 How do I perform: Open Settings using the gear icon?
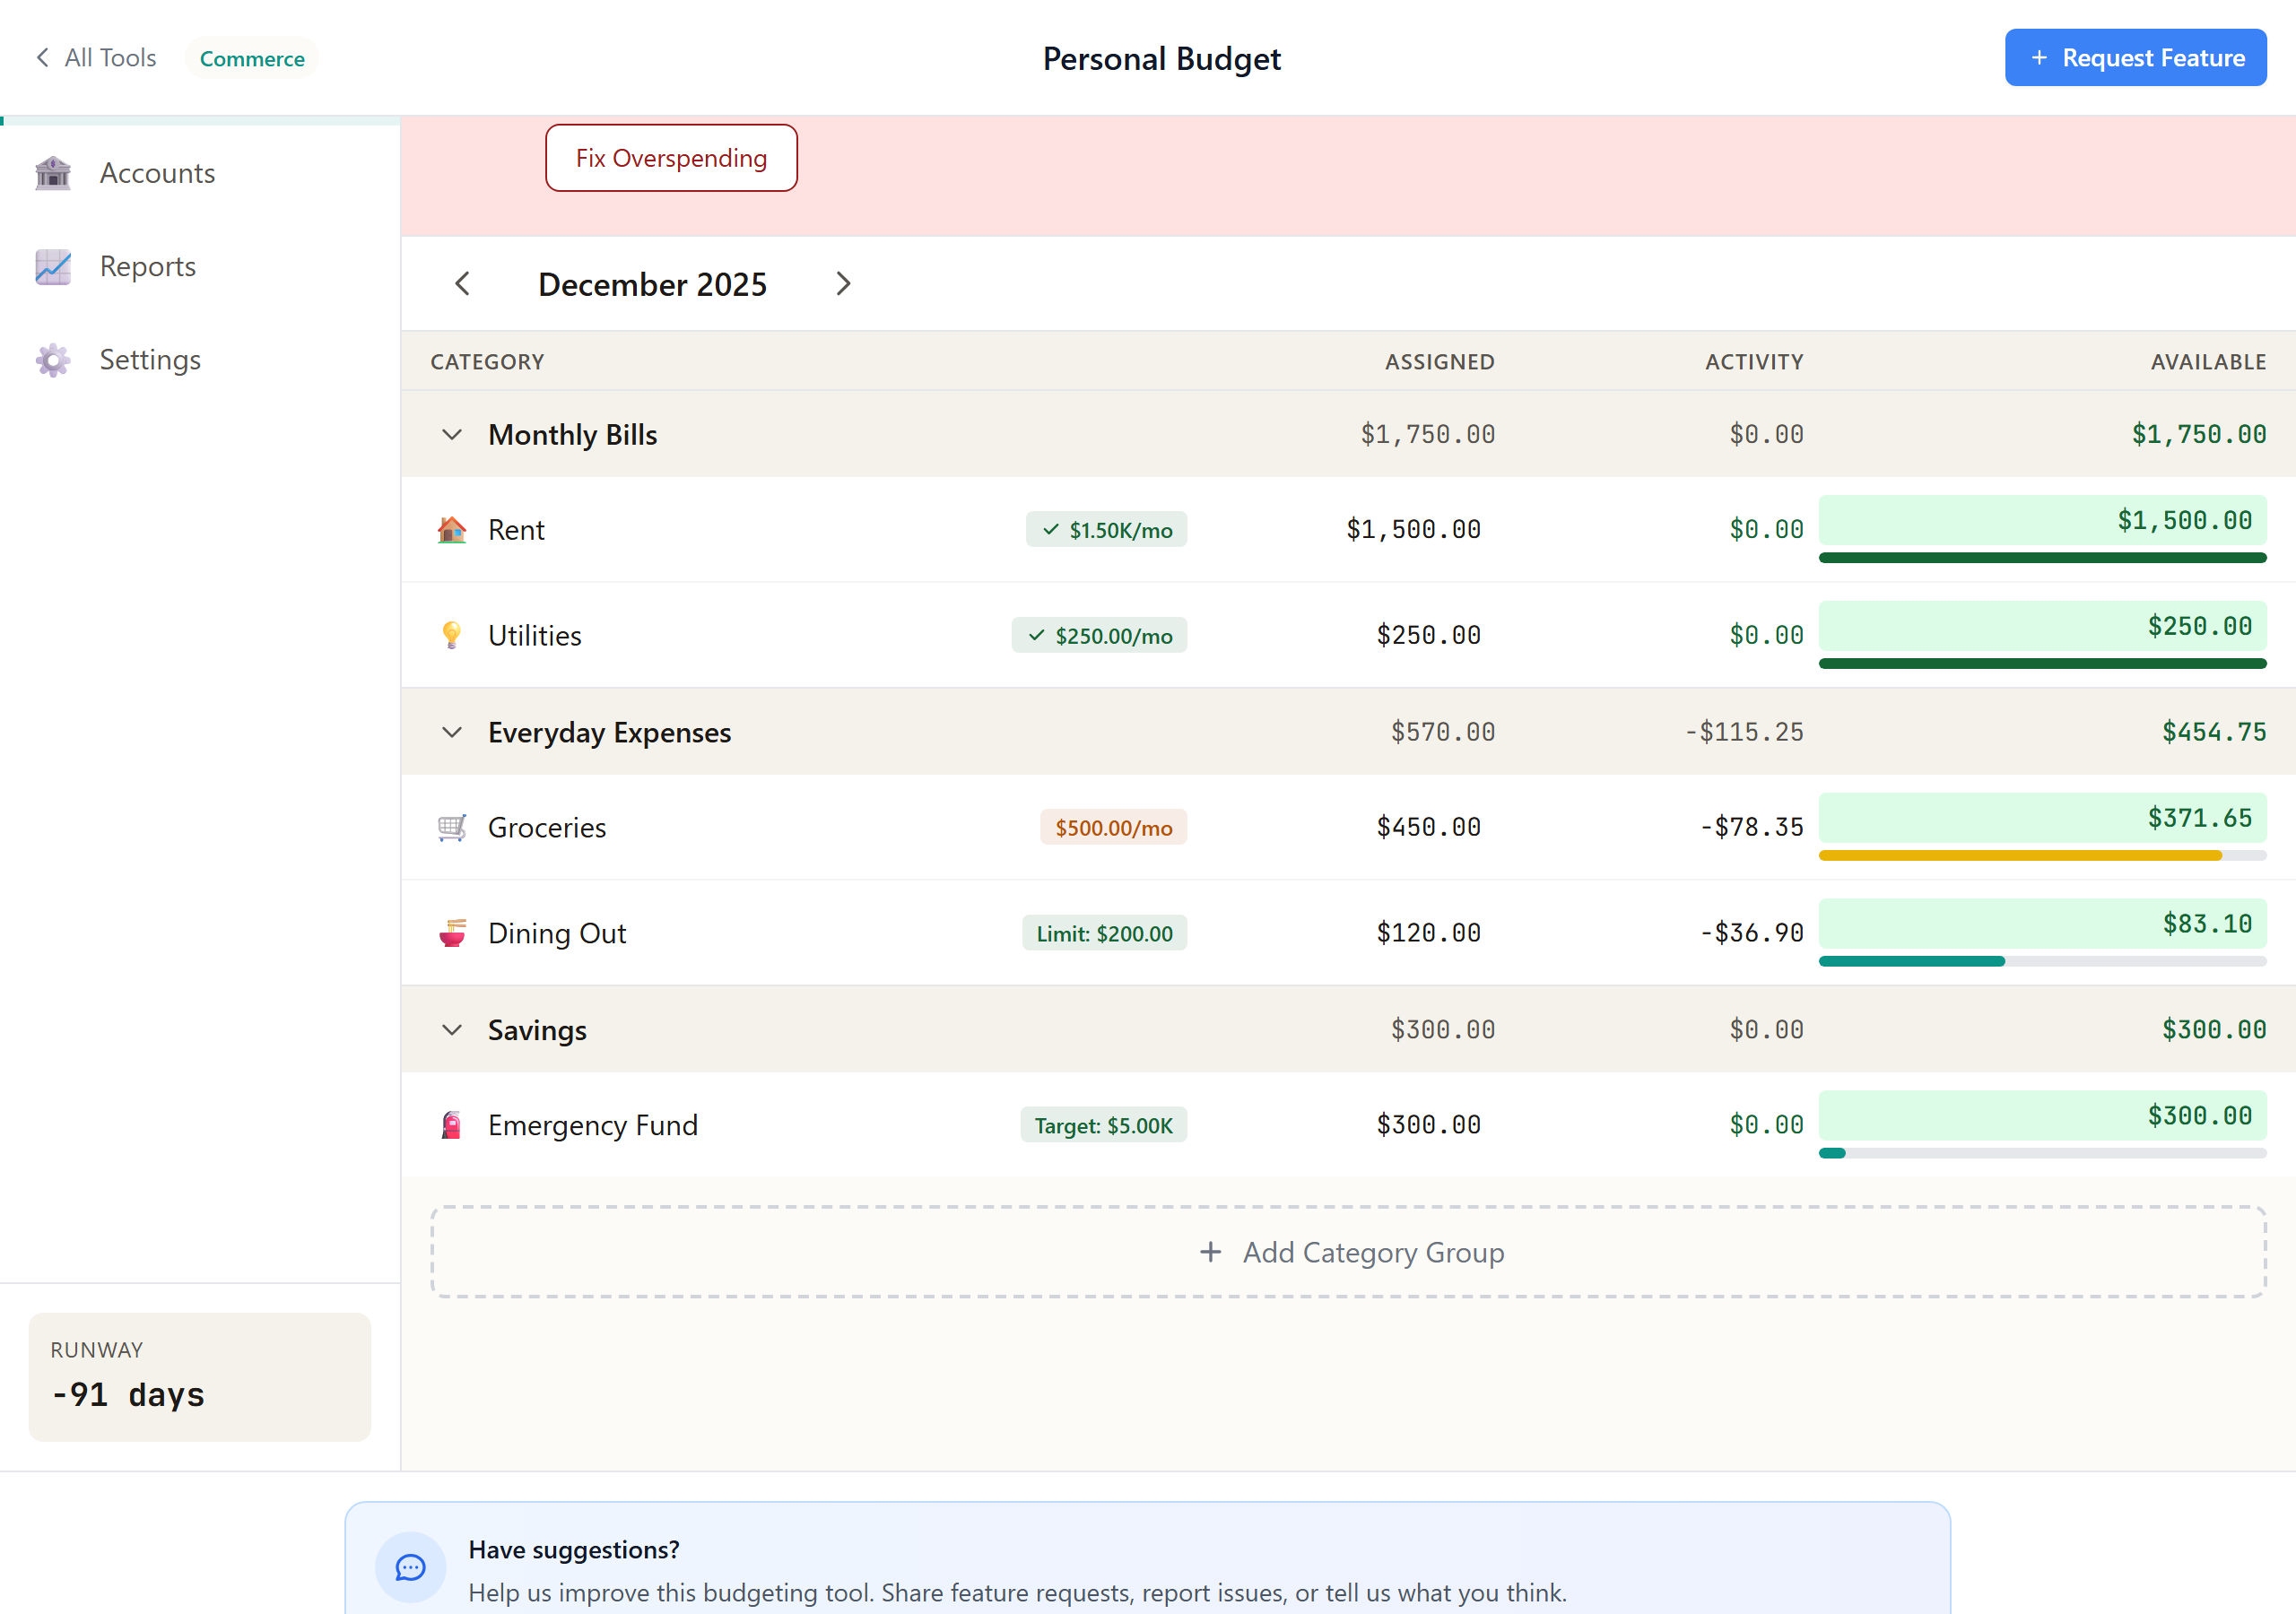(52, 359)
